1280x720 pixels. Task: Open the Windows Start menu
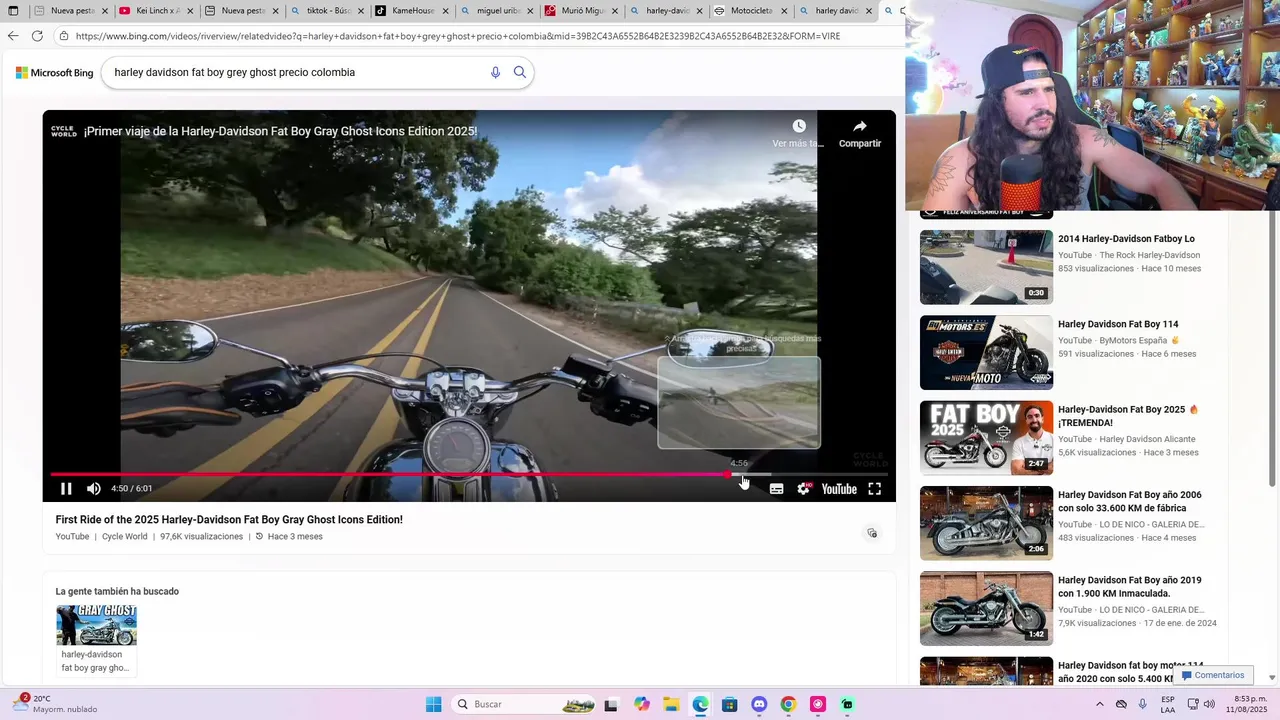point(433,704)
